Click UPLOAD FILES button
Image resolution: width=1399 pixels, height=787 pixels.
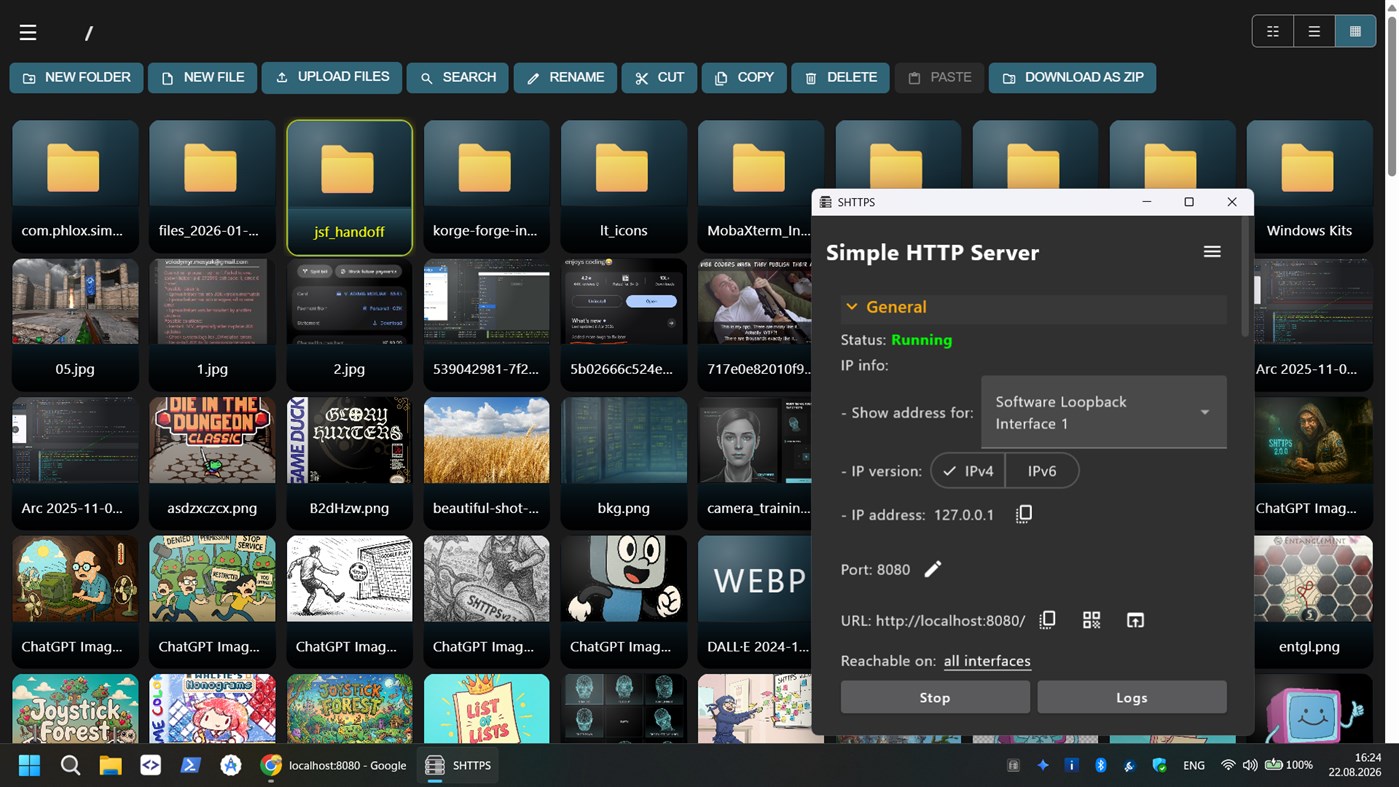coord(332,77)
